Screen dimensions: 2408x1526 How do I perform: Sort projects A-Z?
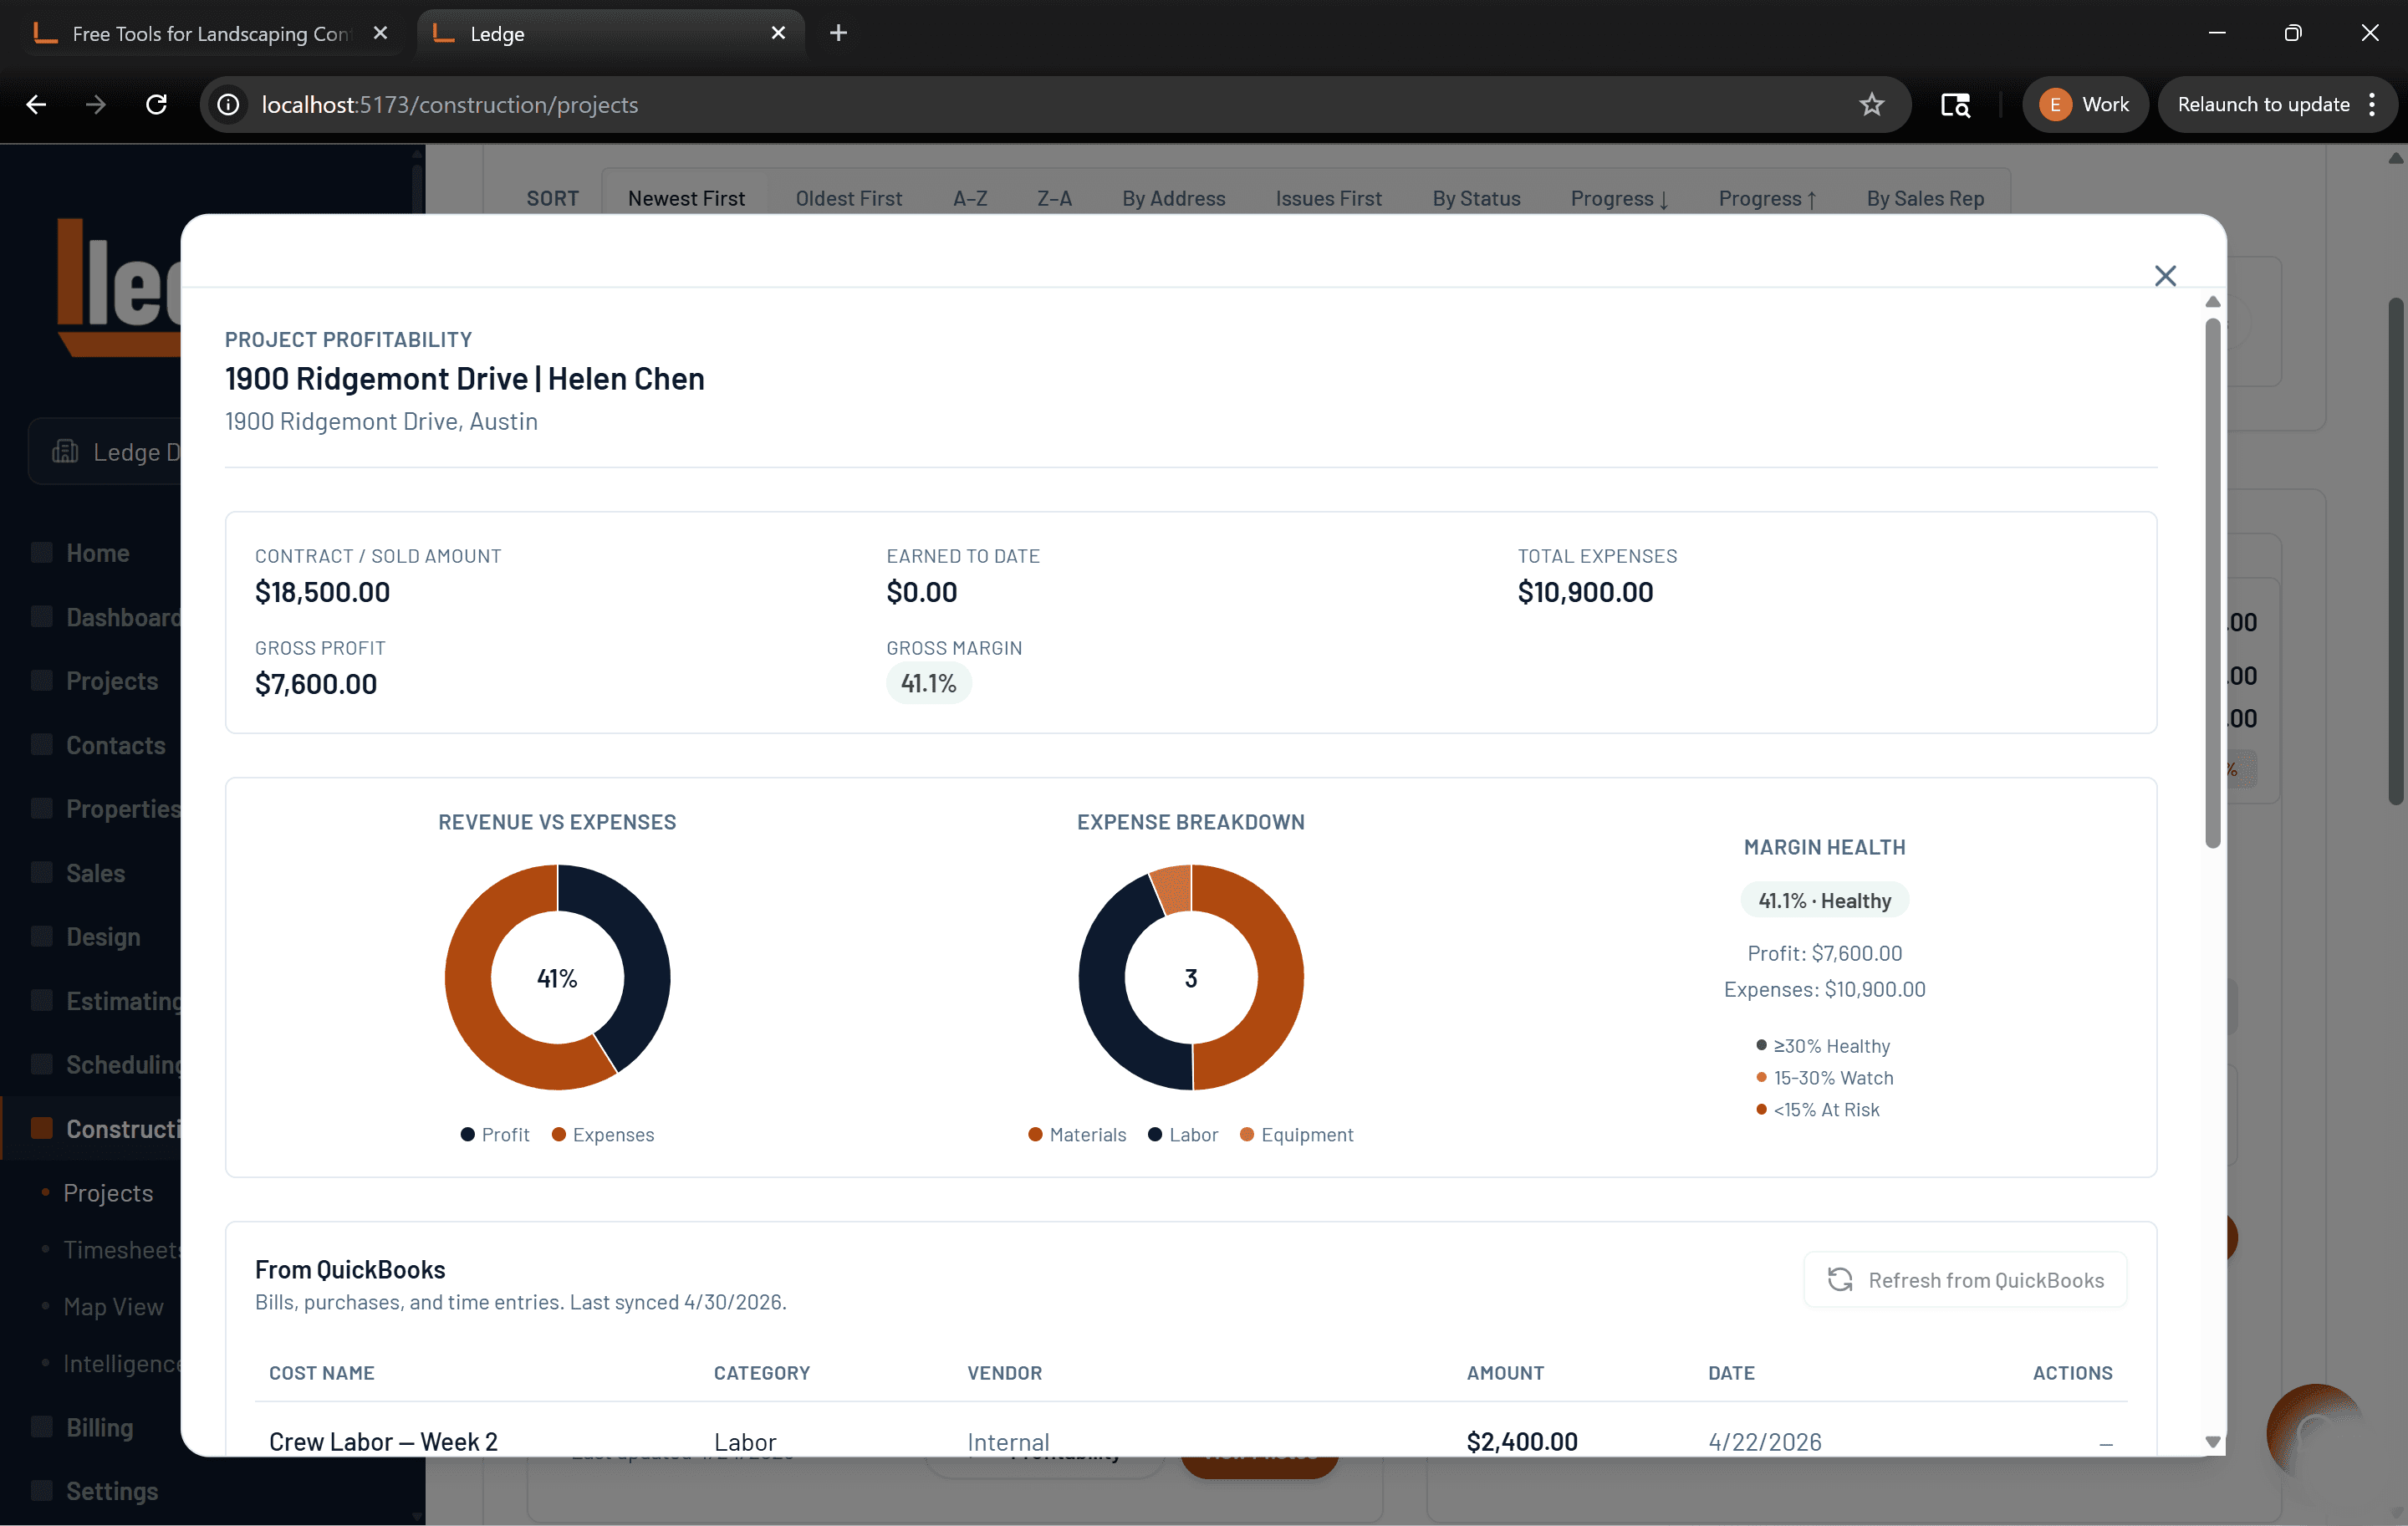970,198
